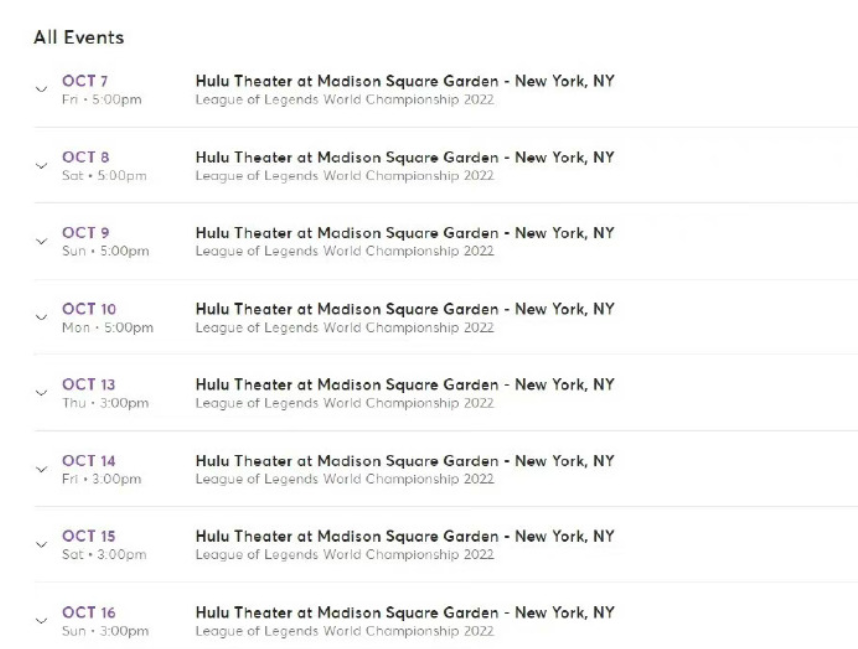Expand the OCT 10 event chevron
This screenshot has height=649, width=858.
point(41,317)
